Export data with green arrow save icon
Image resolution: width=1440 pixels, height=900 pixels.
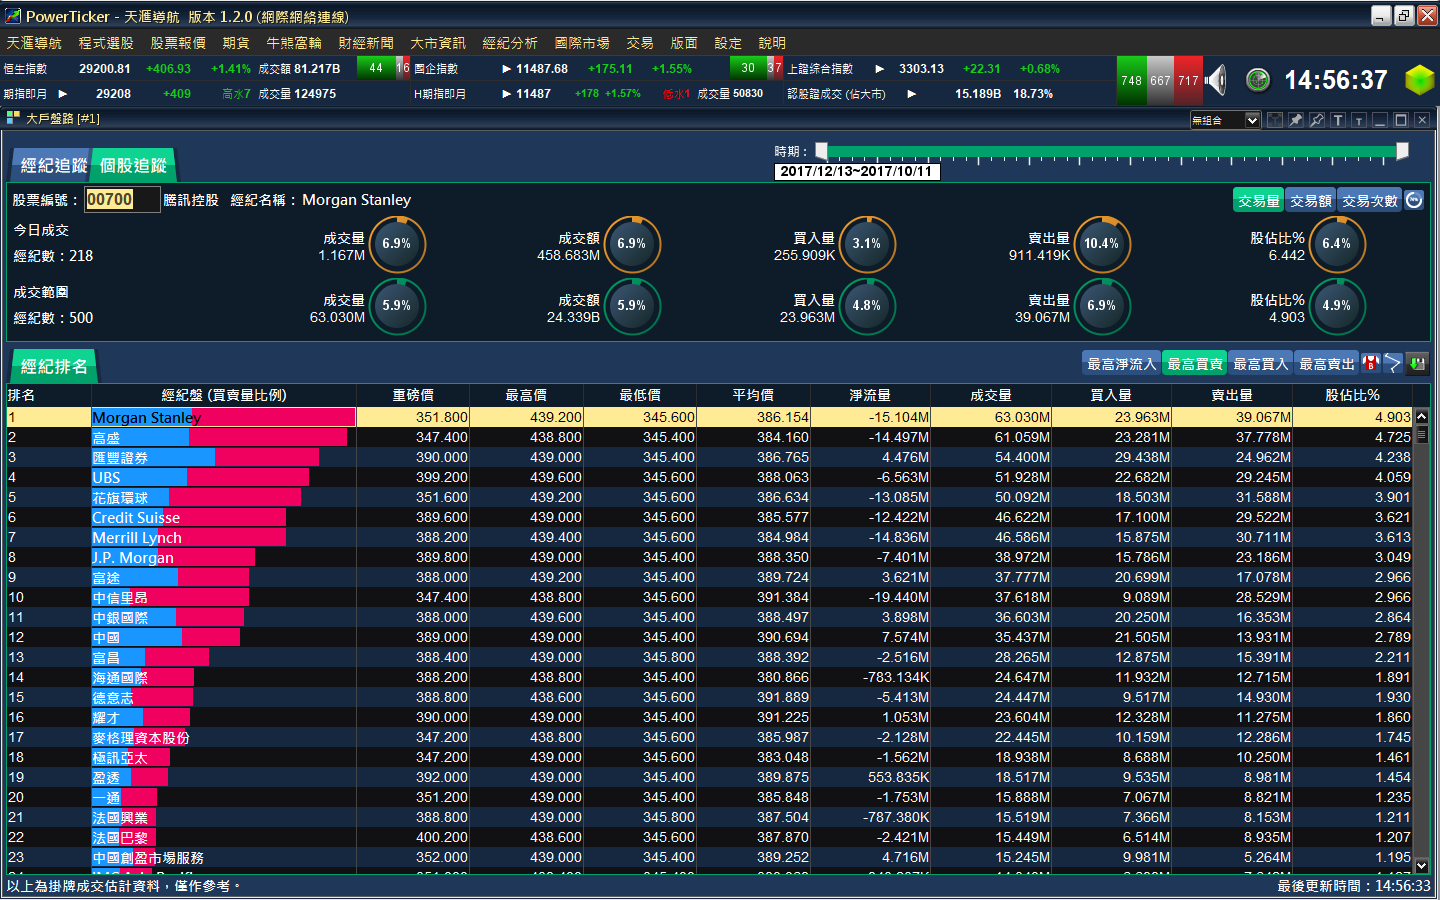point(1416,364)
